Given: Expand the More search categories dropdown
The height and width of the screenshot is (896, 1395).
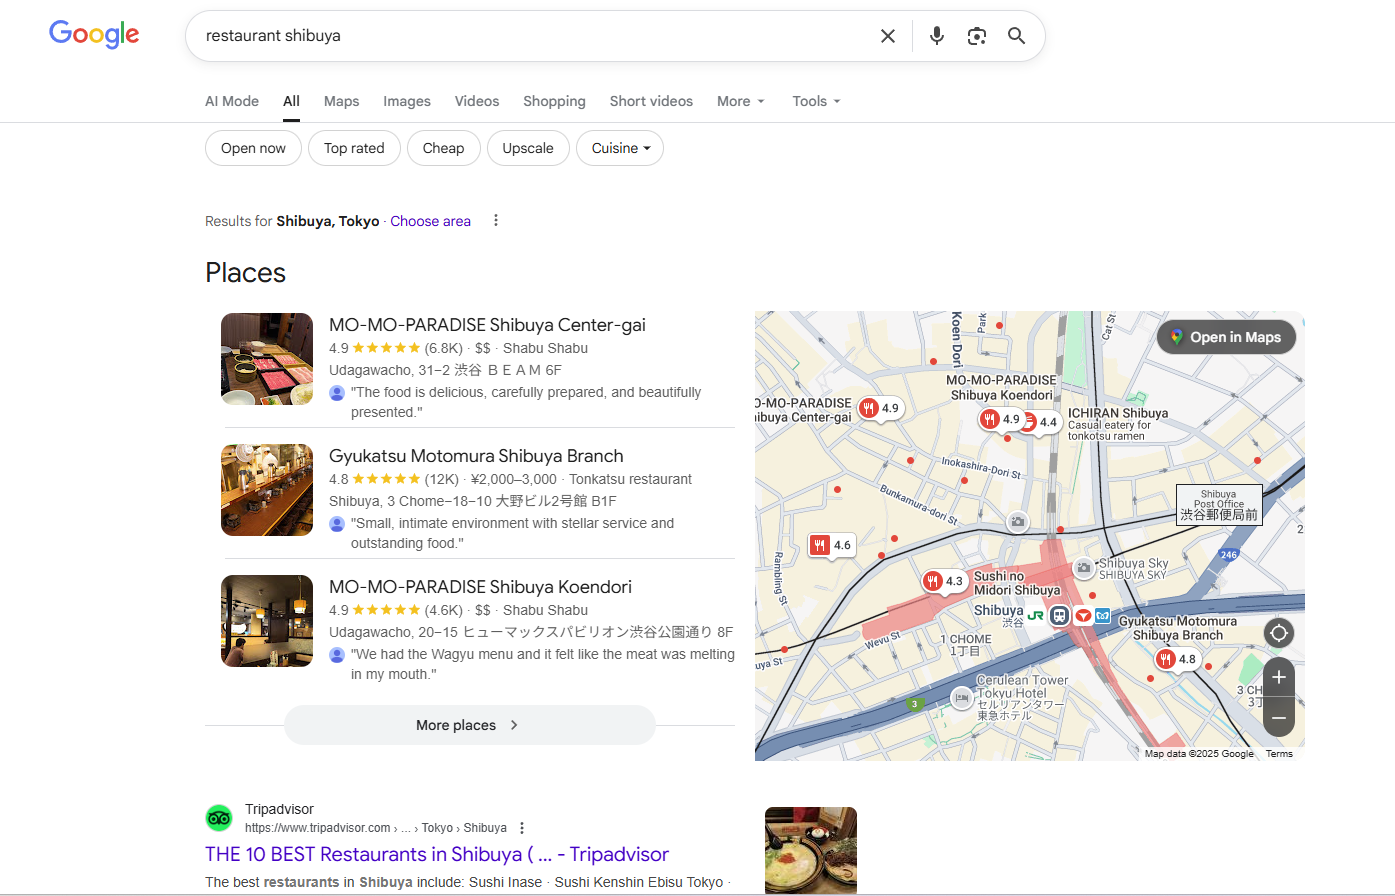Looking at the screenshot, I should [x=740, y=101].
